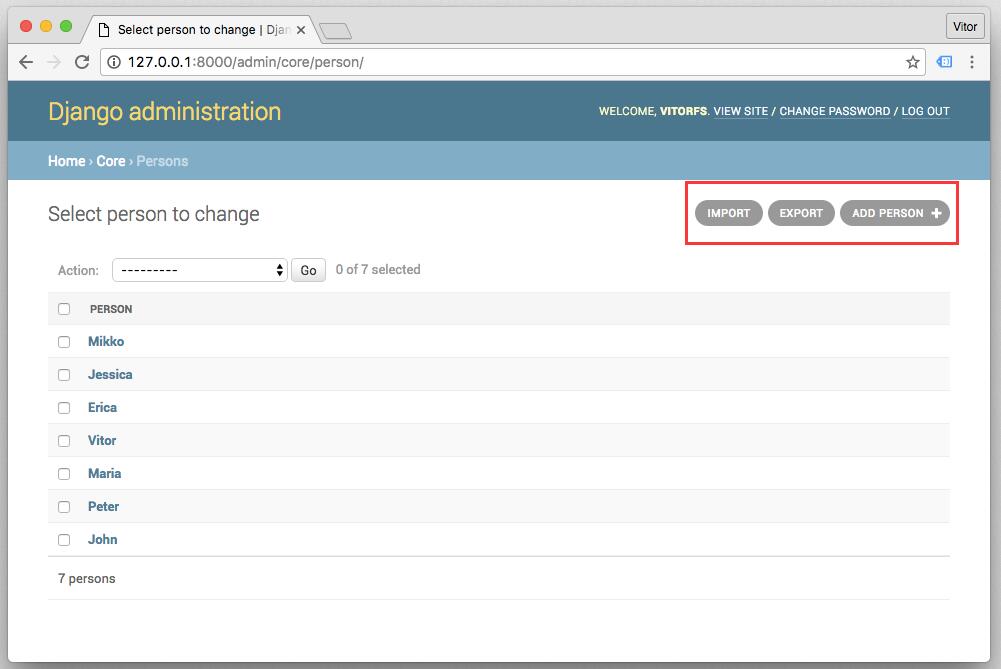The height and width of the screenshot is (669, 1001).
Task: Check the box next to John
Action: [64, 540]
